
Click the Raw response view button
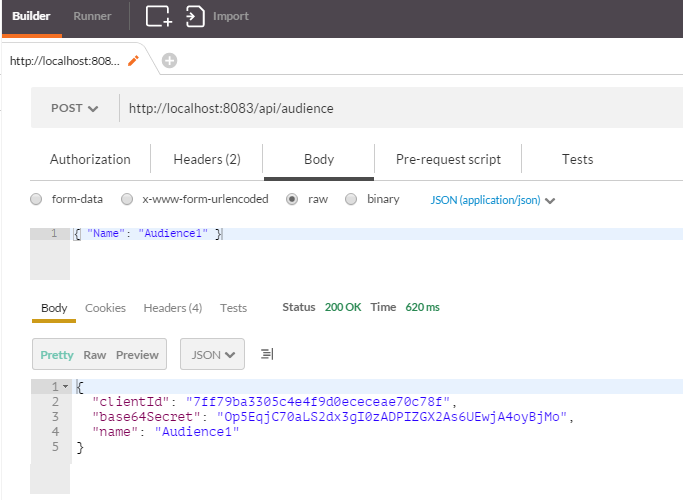click(95, 354)
